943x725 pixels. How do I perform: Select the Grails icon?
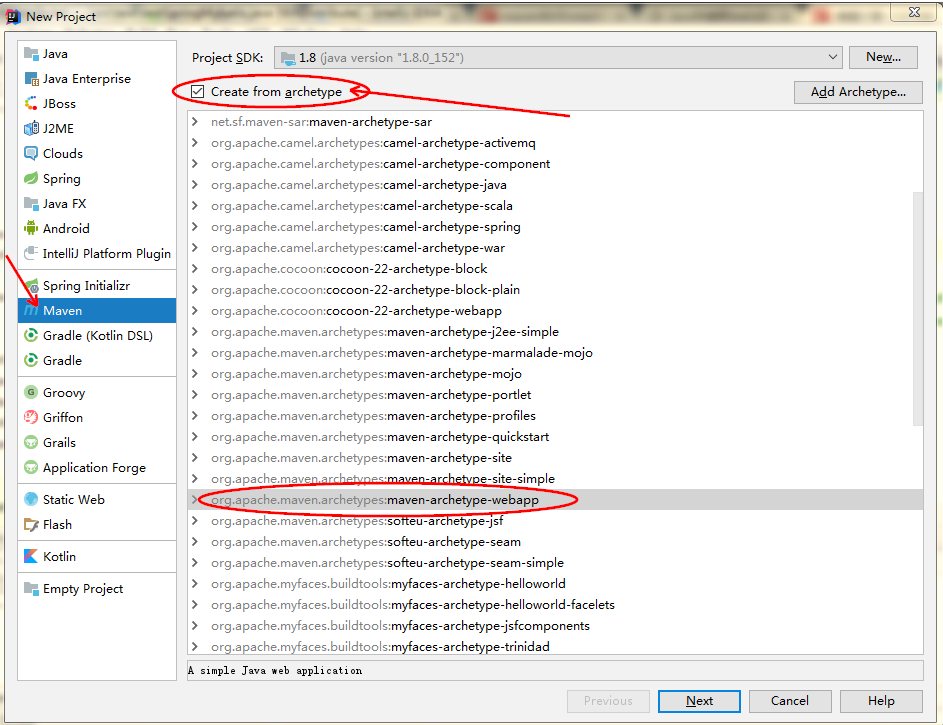pyautogui.click(x=31, y=442)
